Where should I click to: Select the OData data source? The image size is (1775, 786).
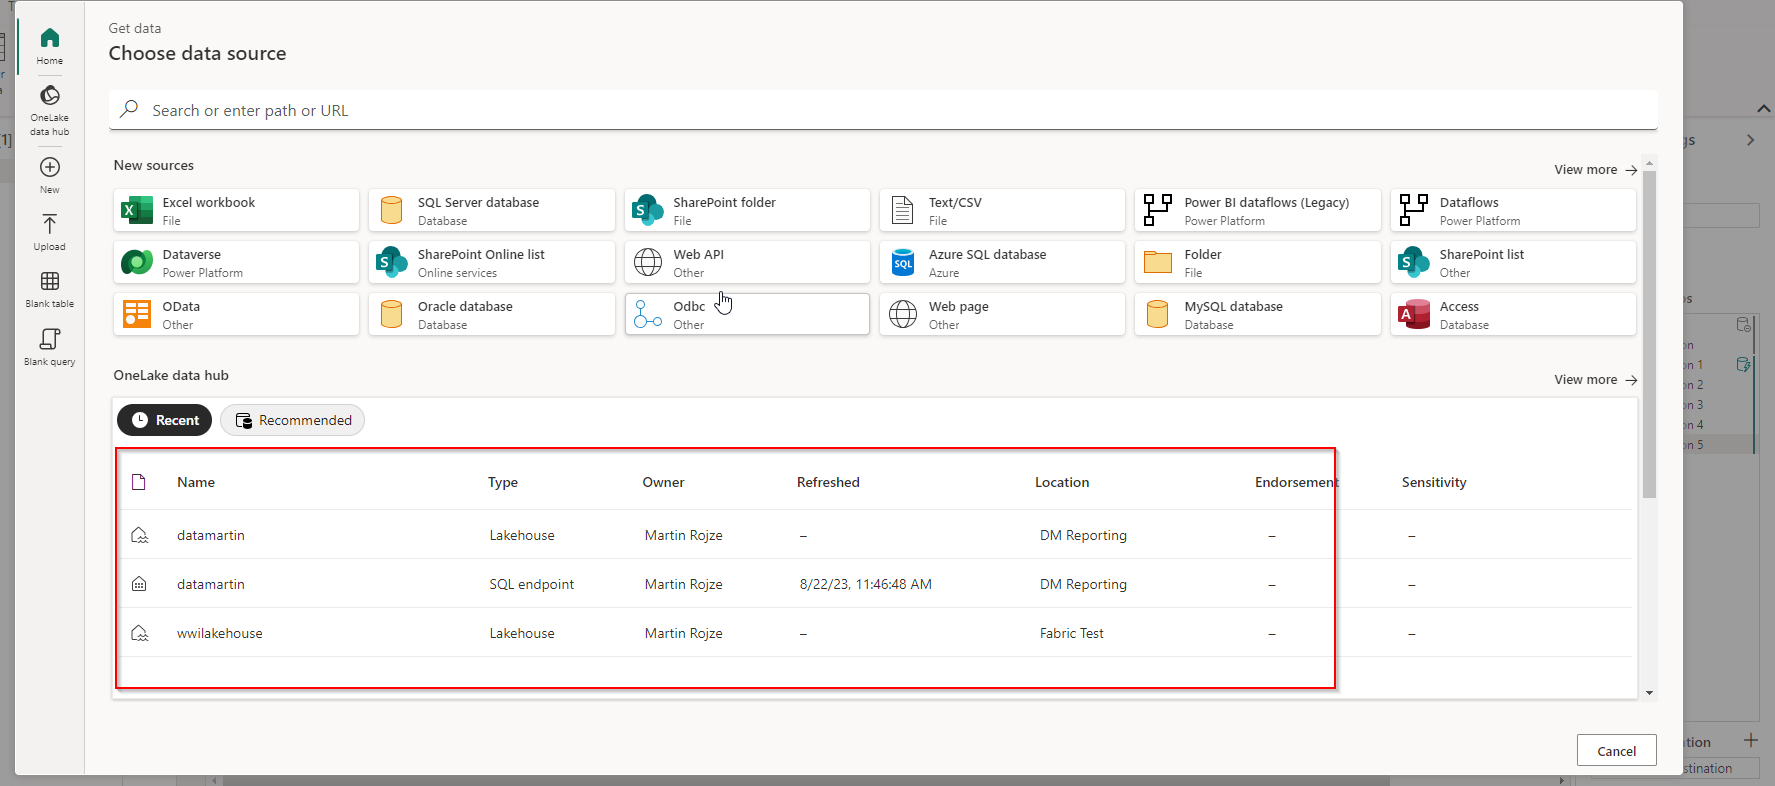coord(236,315)
